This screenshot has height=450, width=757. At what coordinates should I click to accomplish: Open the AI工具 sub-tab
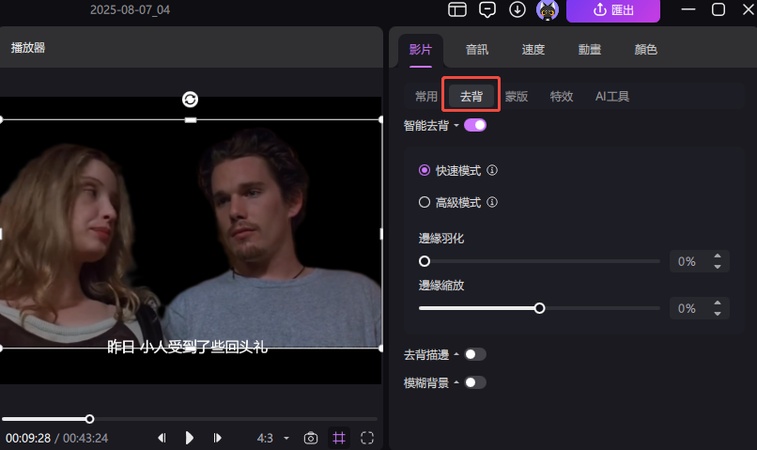(x=612, y=97)
